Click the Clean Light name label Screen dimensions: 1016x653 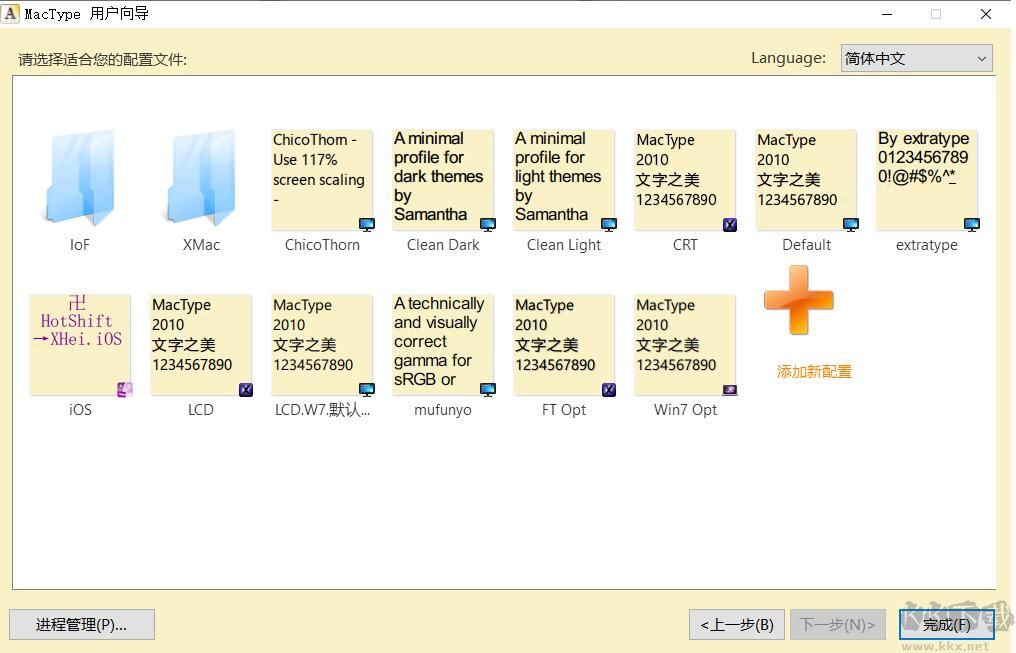pos(564,245)
